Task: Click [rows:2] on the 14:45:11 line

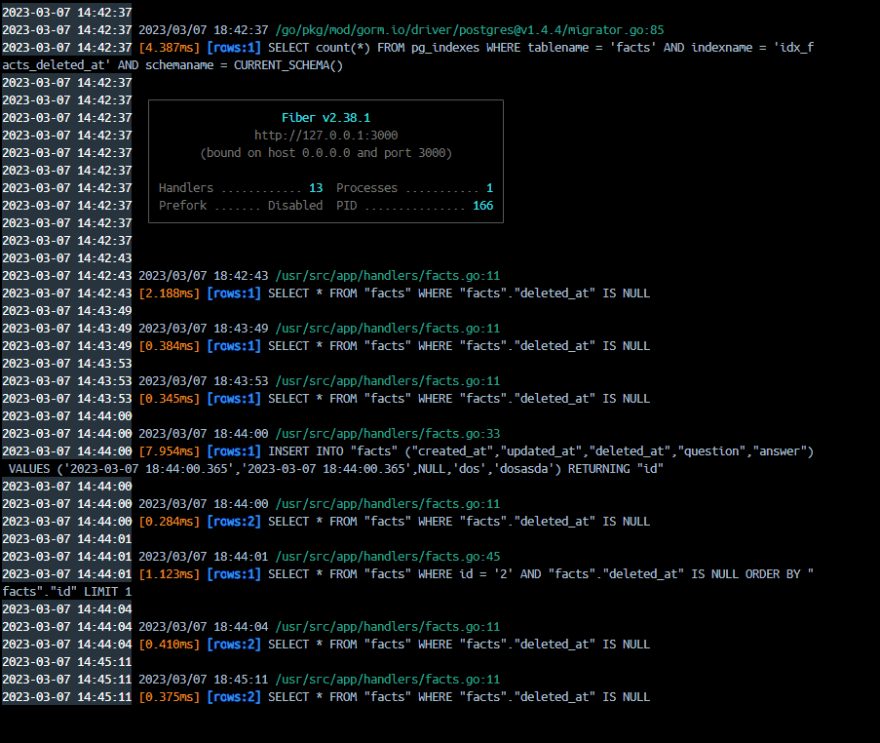Action: coord(233,696)
